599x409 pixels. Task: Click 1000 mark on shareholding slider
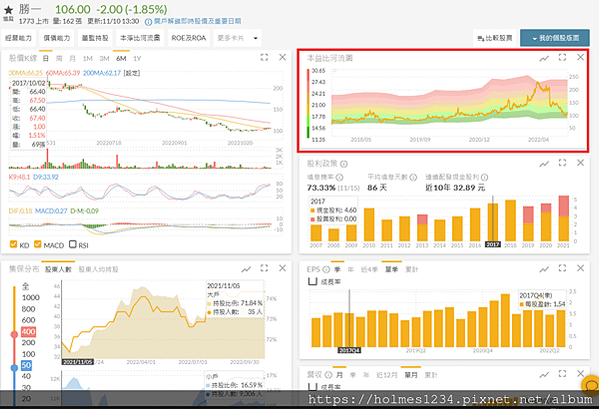31,297
